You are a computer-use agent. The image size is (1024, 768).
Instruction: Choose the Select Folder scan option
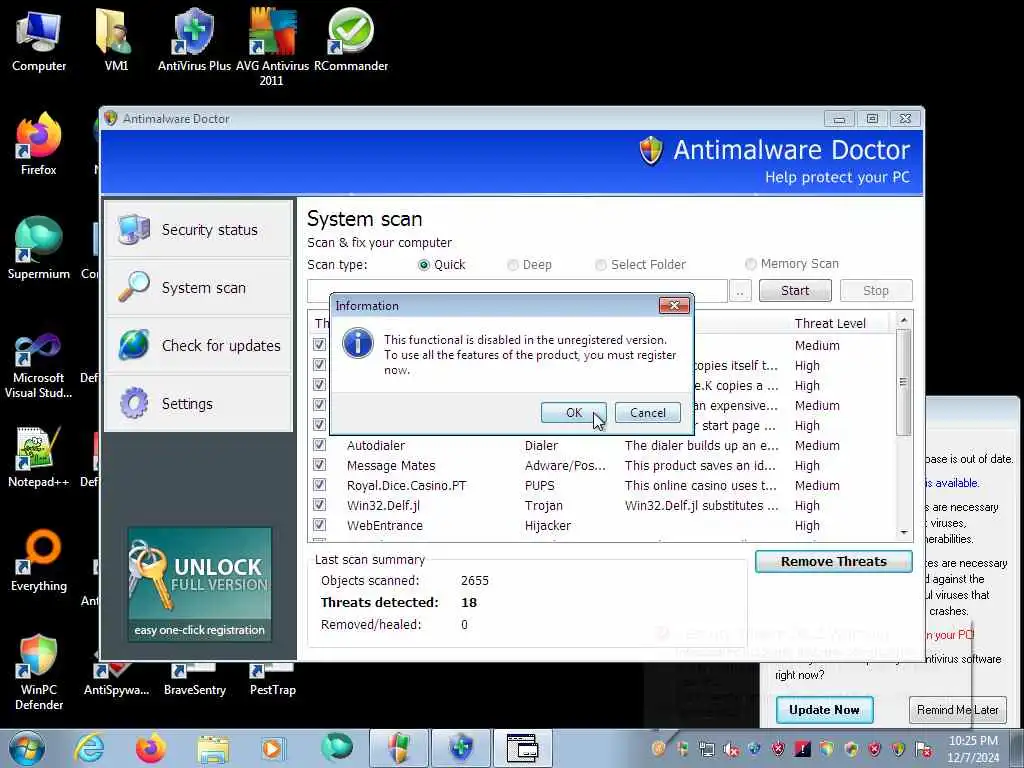click(640, 264)
